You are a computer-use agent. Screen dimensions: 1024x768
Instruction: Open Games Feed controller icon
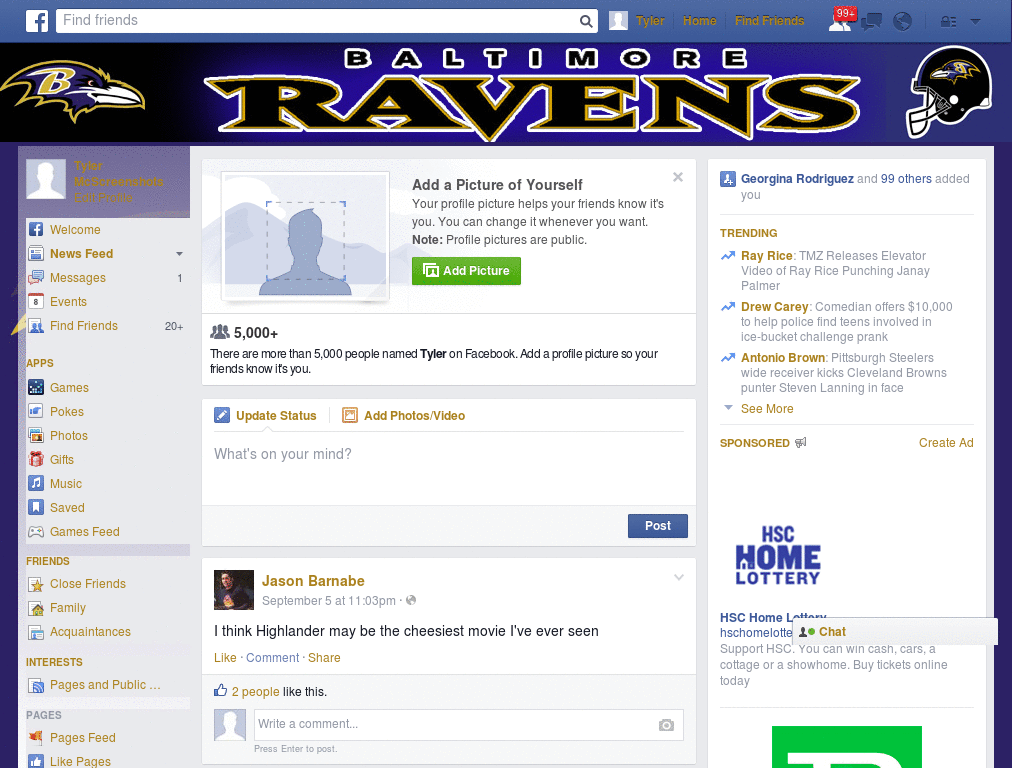point(36,532)
